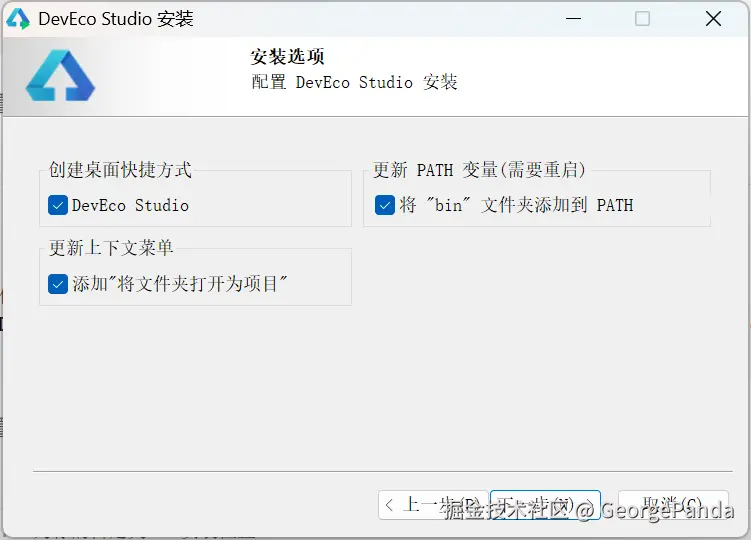
Task: Click the large DevEco Studio logo in header
Action: click(x=60, y=76)
